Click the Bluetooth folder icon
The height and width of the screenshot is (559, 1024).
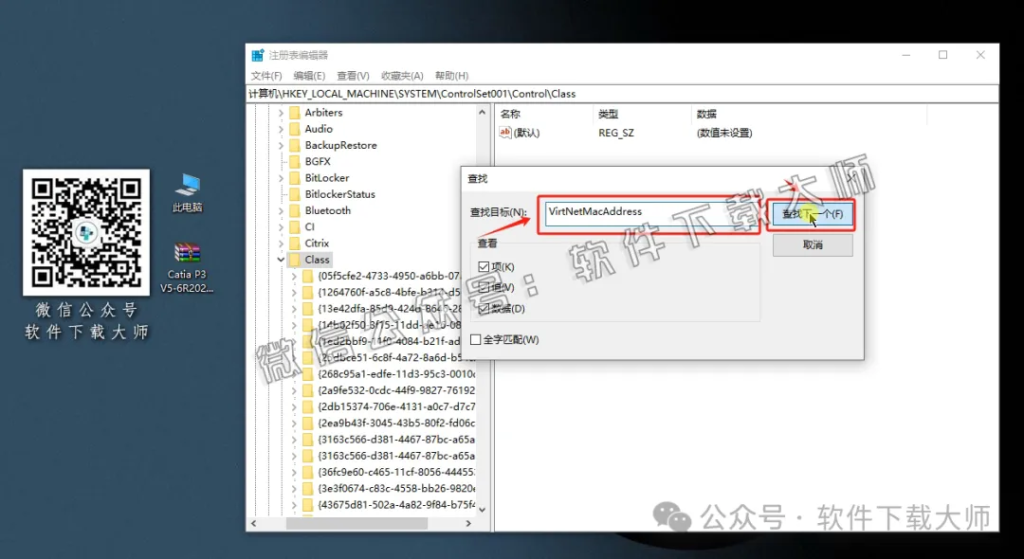(294, 210)
